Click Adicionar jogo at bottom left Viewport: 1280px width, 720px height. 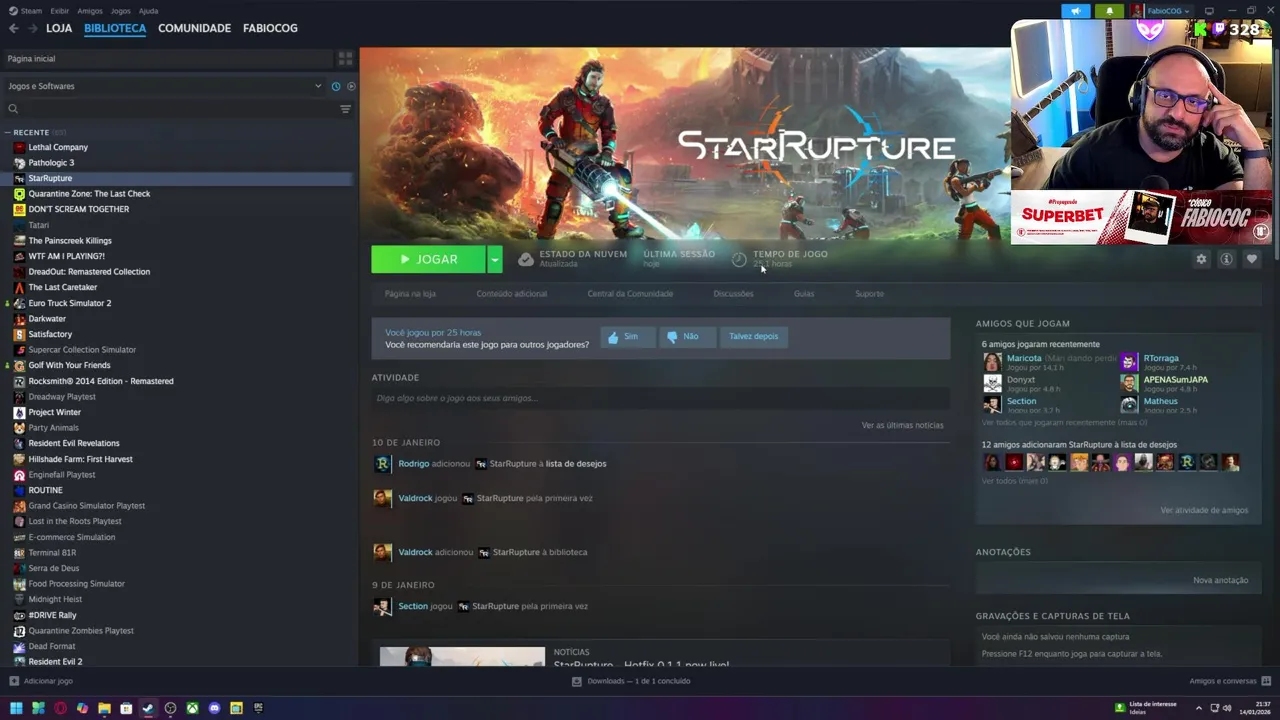(x=40, y=681)
